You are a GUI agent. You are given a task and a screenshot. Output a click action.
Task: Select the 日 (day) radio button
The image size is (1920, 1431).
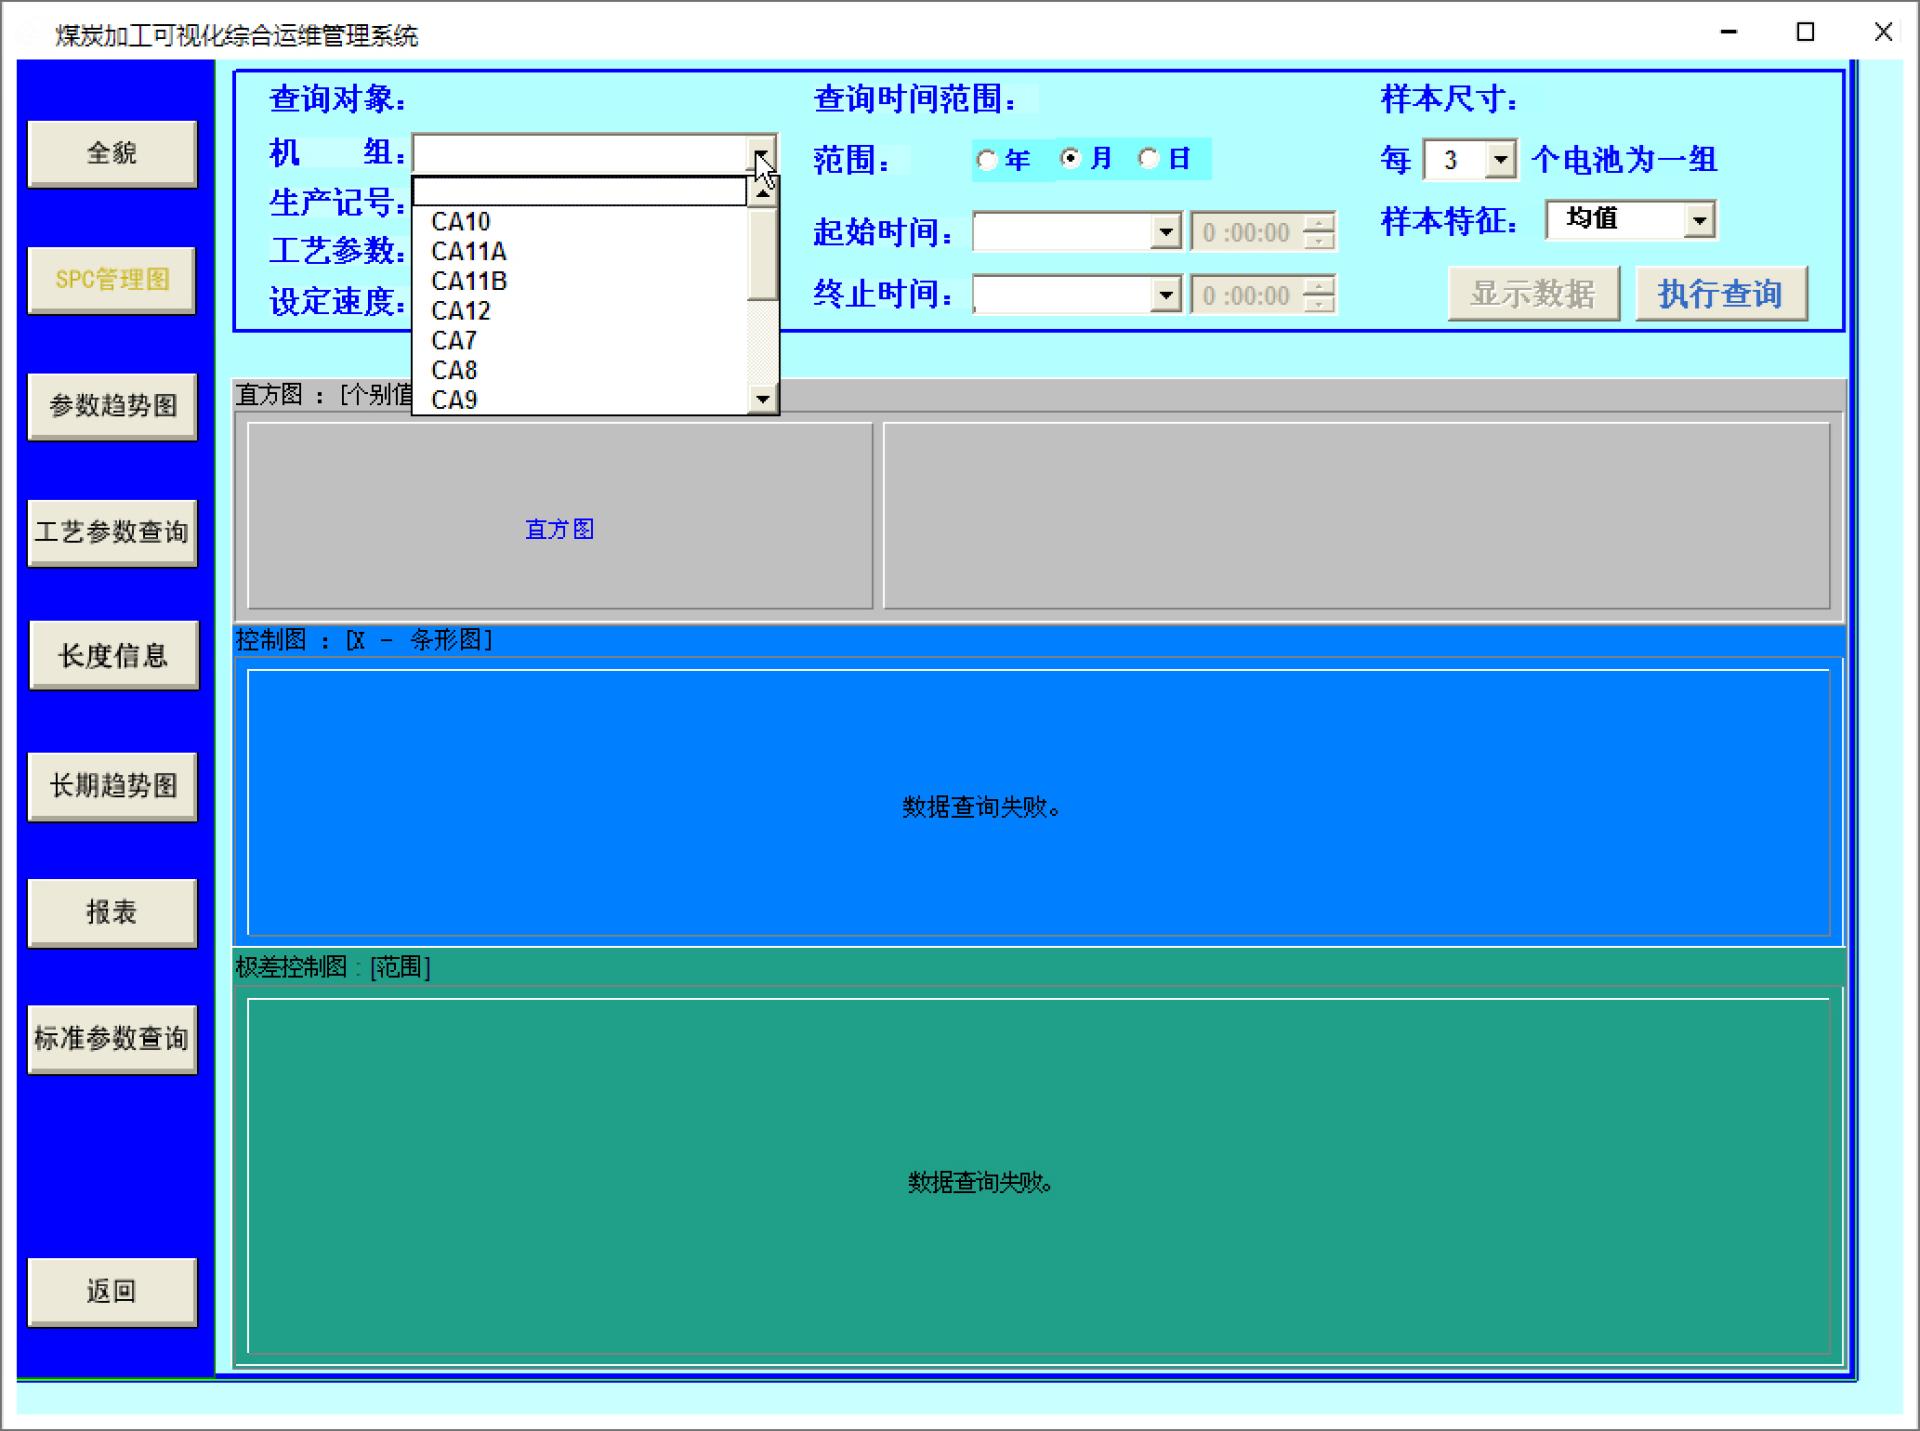coord(1149,159)
